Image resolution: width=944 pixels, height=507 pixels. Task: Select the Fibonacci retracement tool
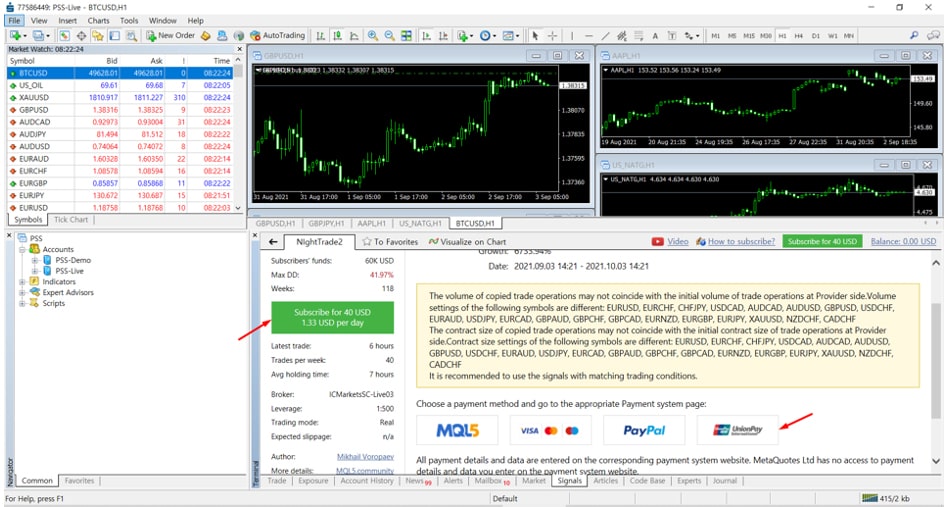point(639,36)
